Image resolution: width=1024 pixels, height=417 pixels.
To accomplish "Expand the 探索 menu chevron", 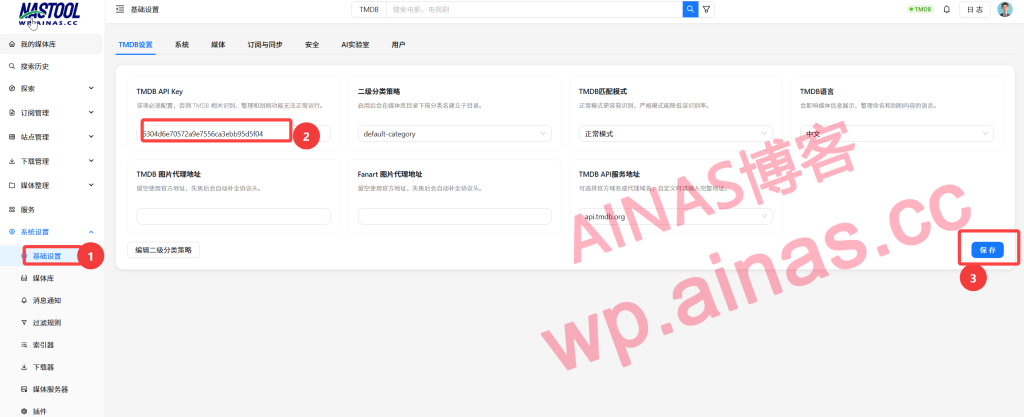I will [x=91, y=88].
